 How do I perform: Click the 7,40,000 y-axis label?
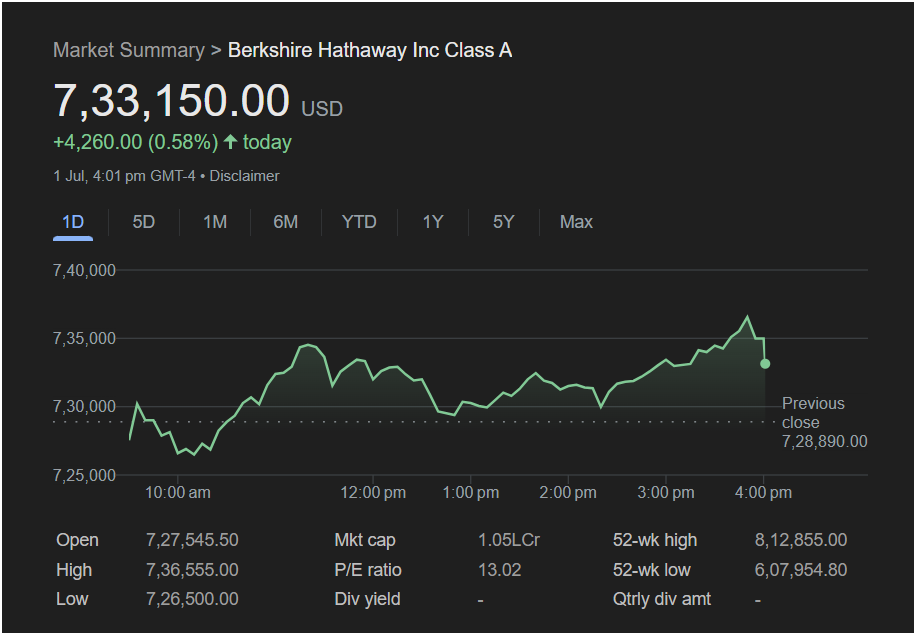[x=84, y=270]
